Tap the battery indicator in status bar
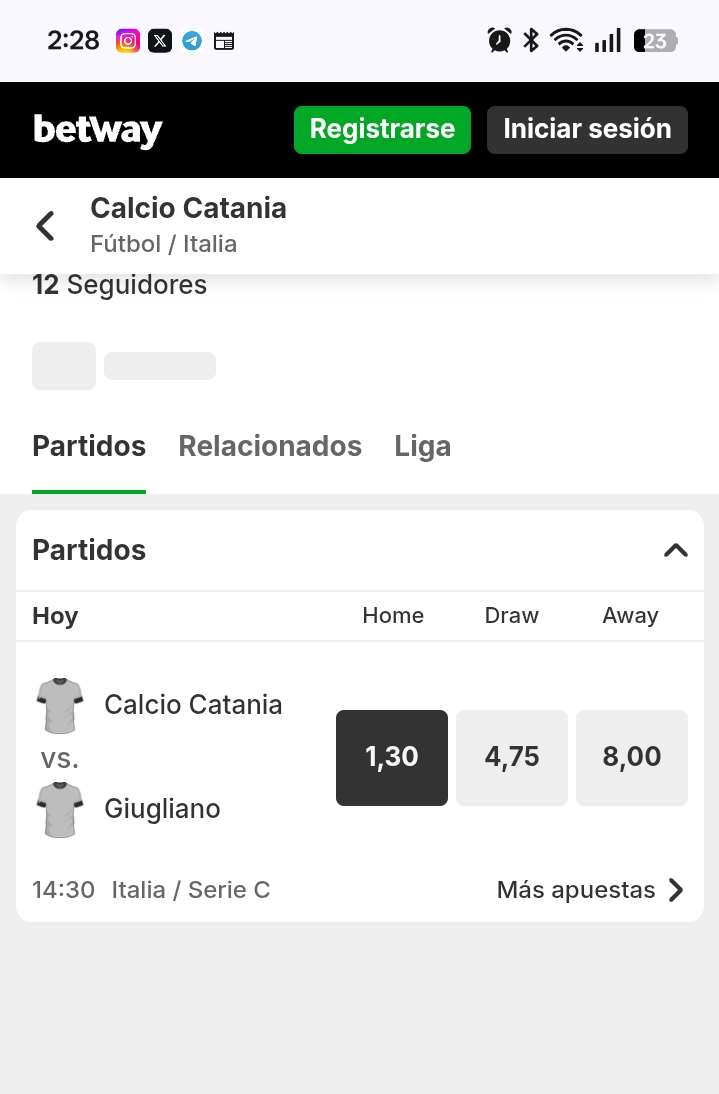 (655, 41)
